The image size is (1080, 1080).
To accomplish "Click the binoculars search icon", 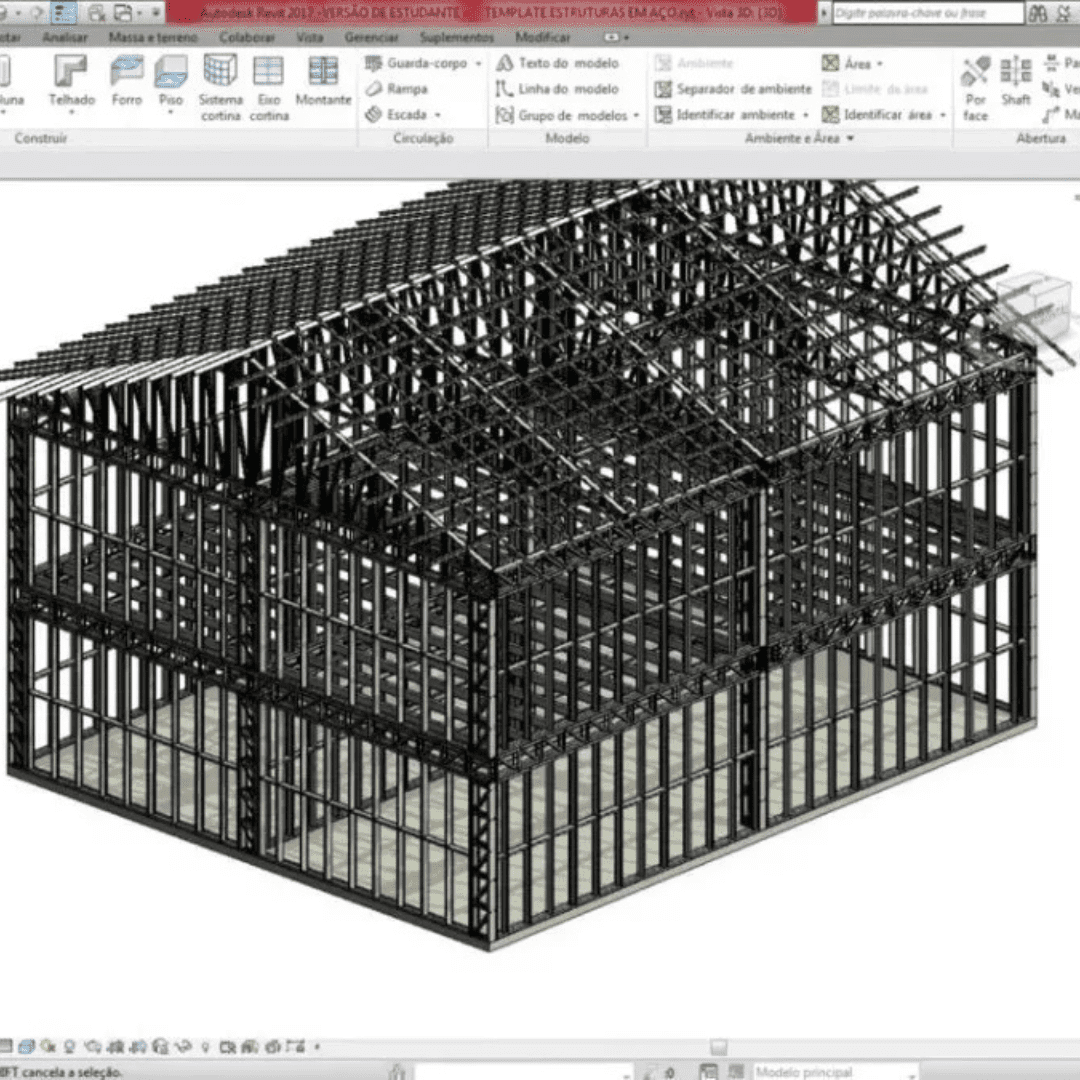I will coord(1038,13).
